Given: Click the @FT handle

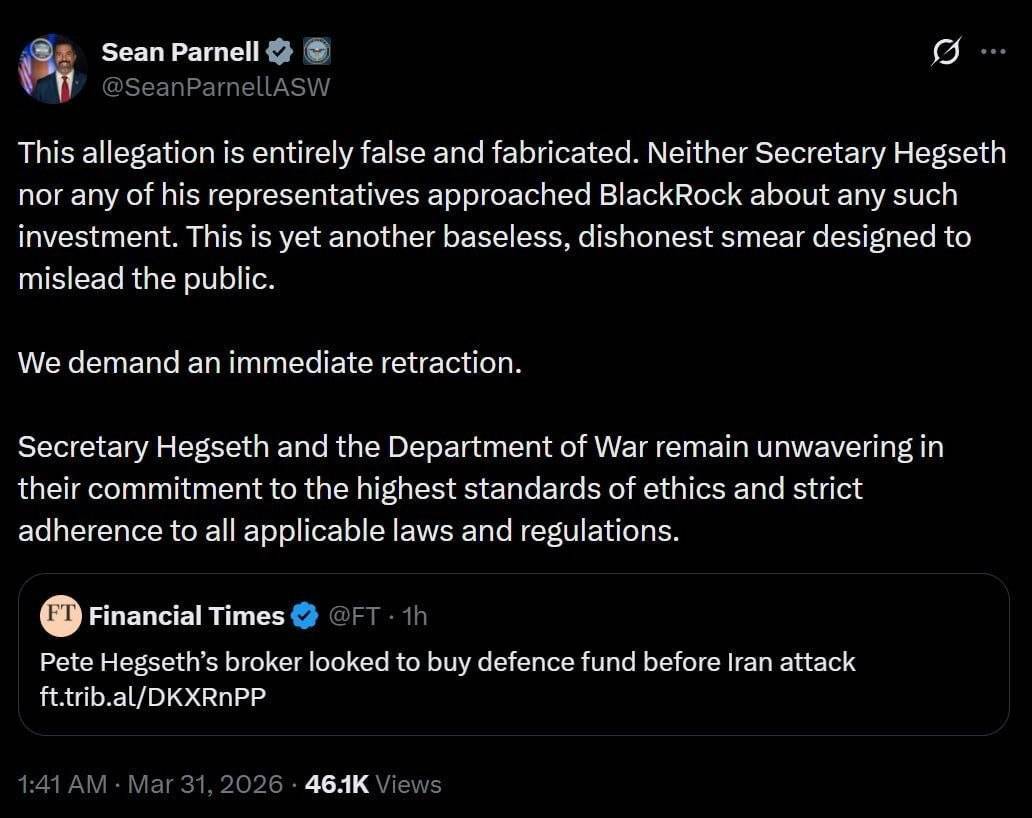Looking at the screenshot, I should (x=353, y=616).
